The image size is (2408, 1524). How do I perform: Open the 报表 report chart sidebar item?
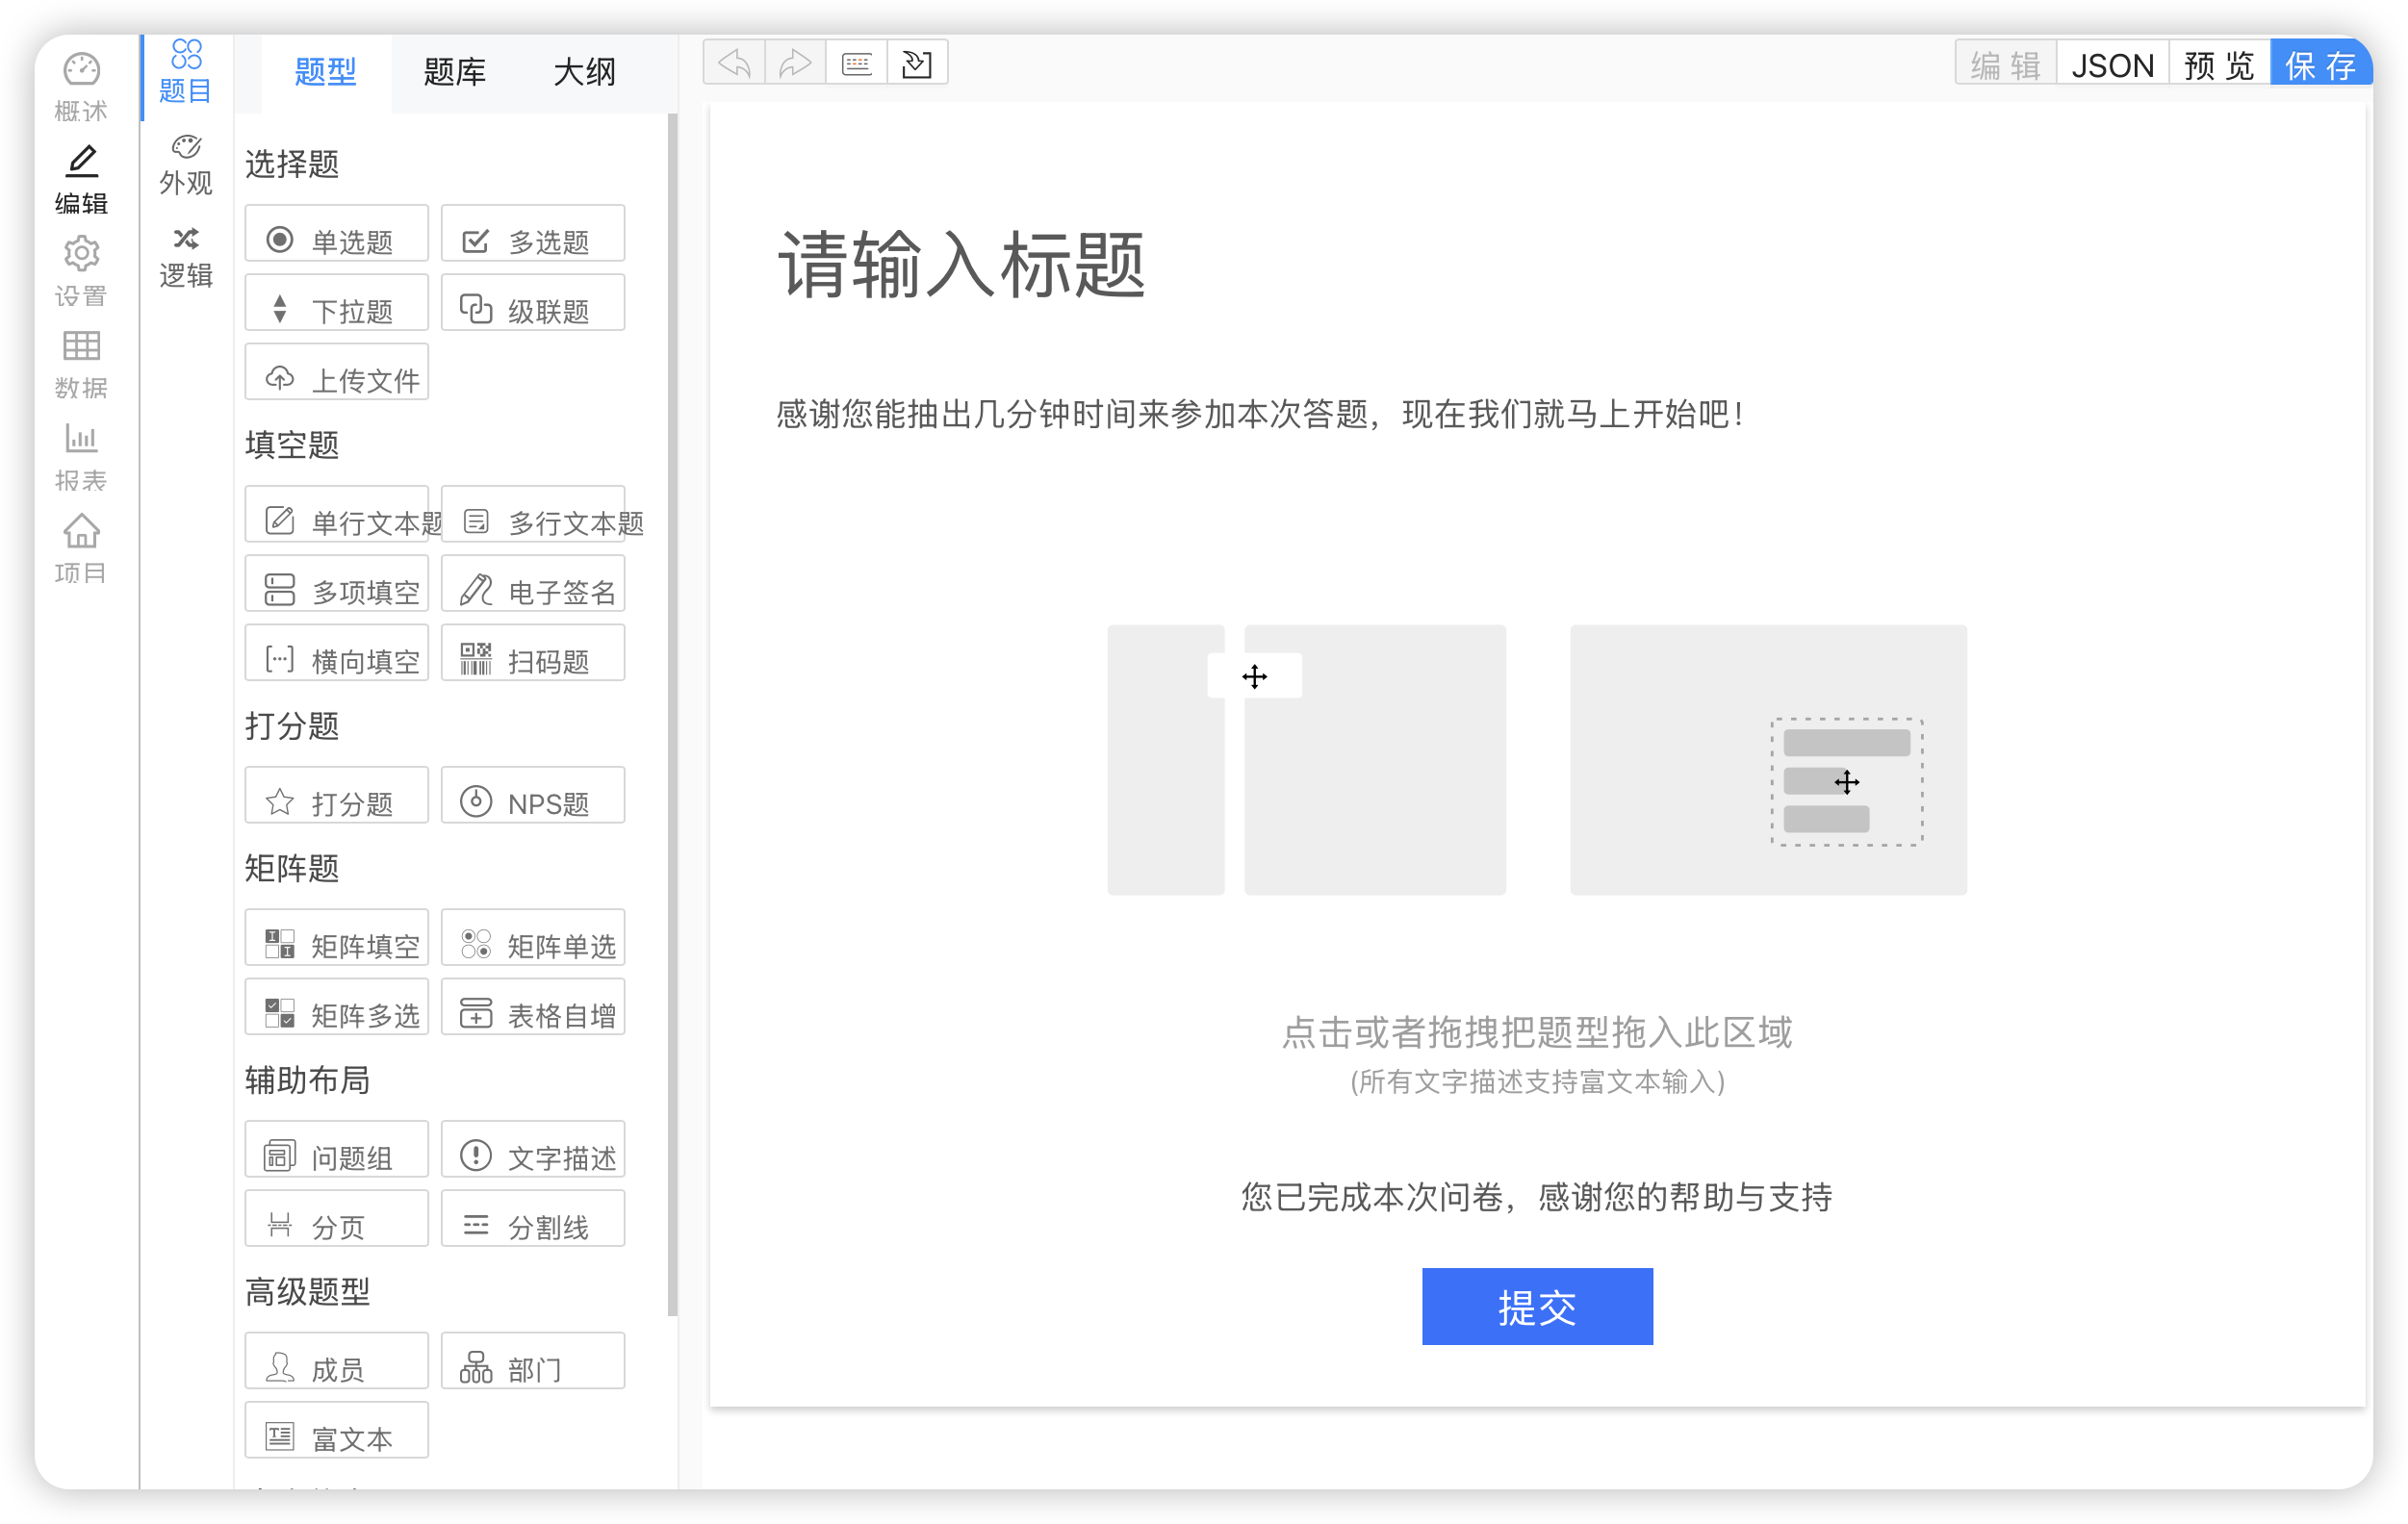pos(81,457)
